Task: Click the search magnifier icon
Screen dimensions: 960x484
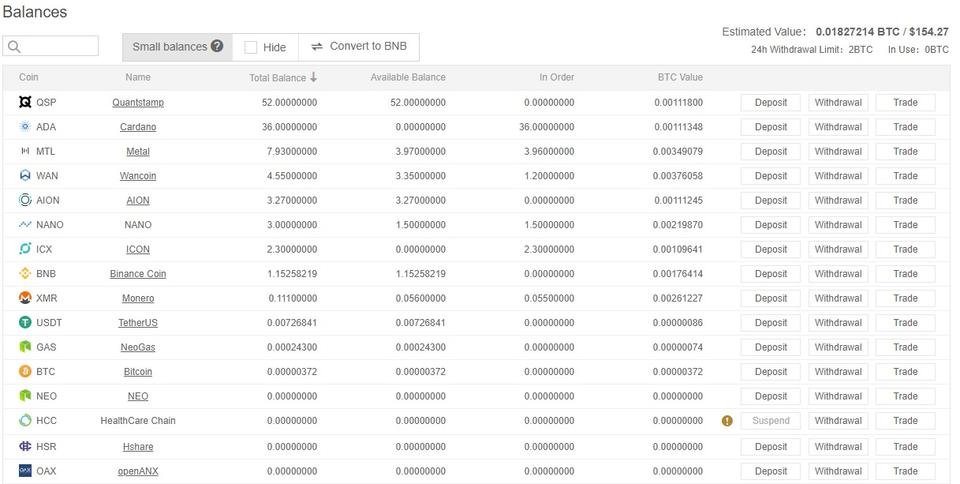Action: point(14,47)
